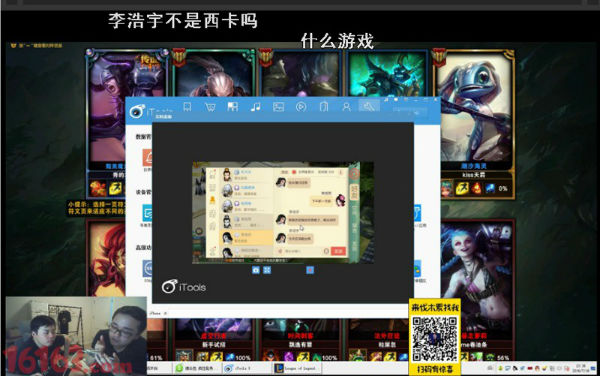Open the shopping cart icon in iTools
Screen dimensions: 600x376
coord(210,107)
